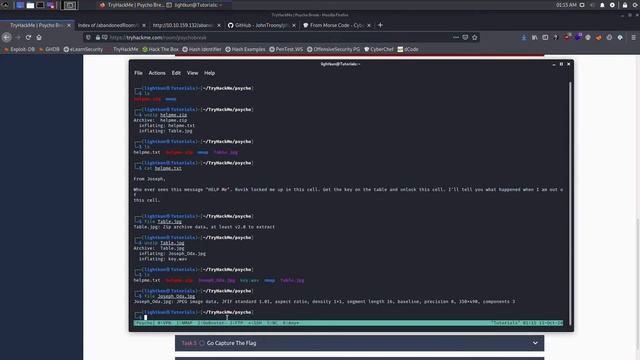Screen dimensions: 640x360
Task: Open dCode bookmark
Action: 408,49
